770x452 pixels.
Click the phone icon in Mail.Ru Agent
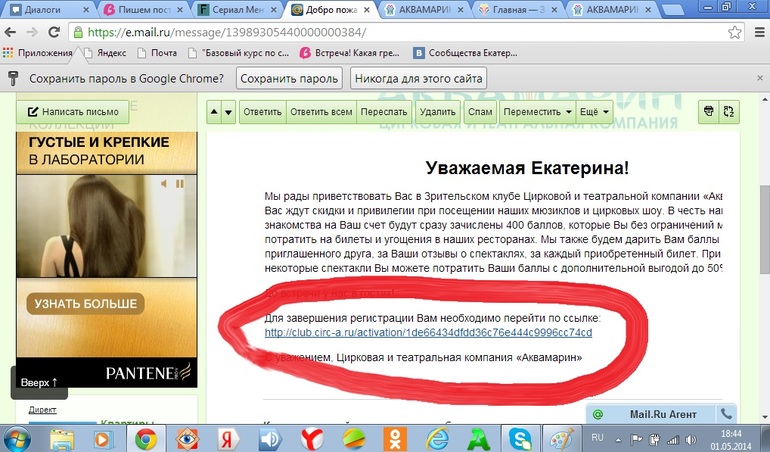tap(726, 414)
